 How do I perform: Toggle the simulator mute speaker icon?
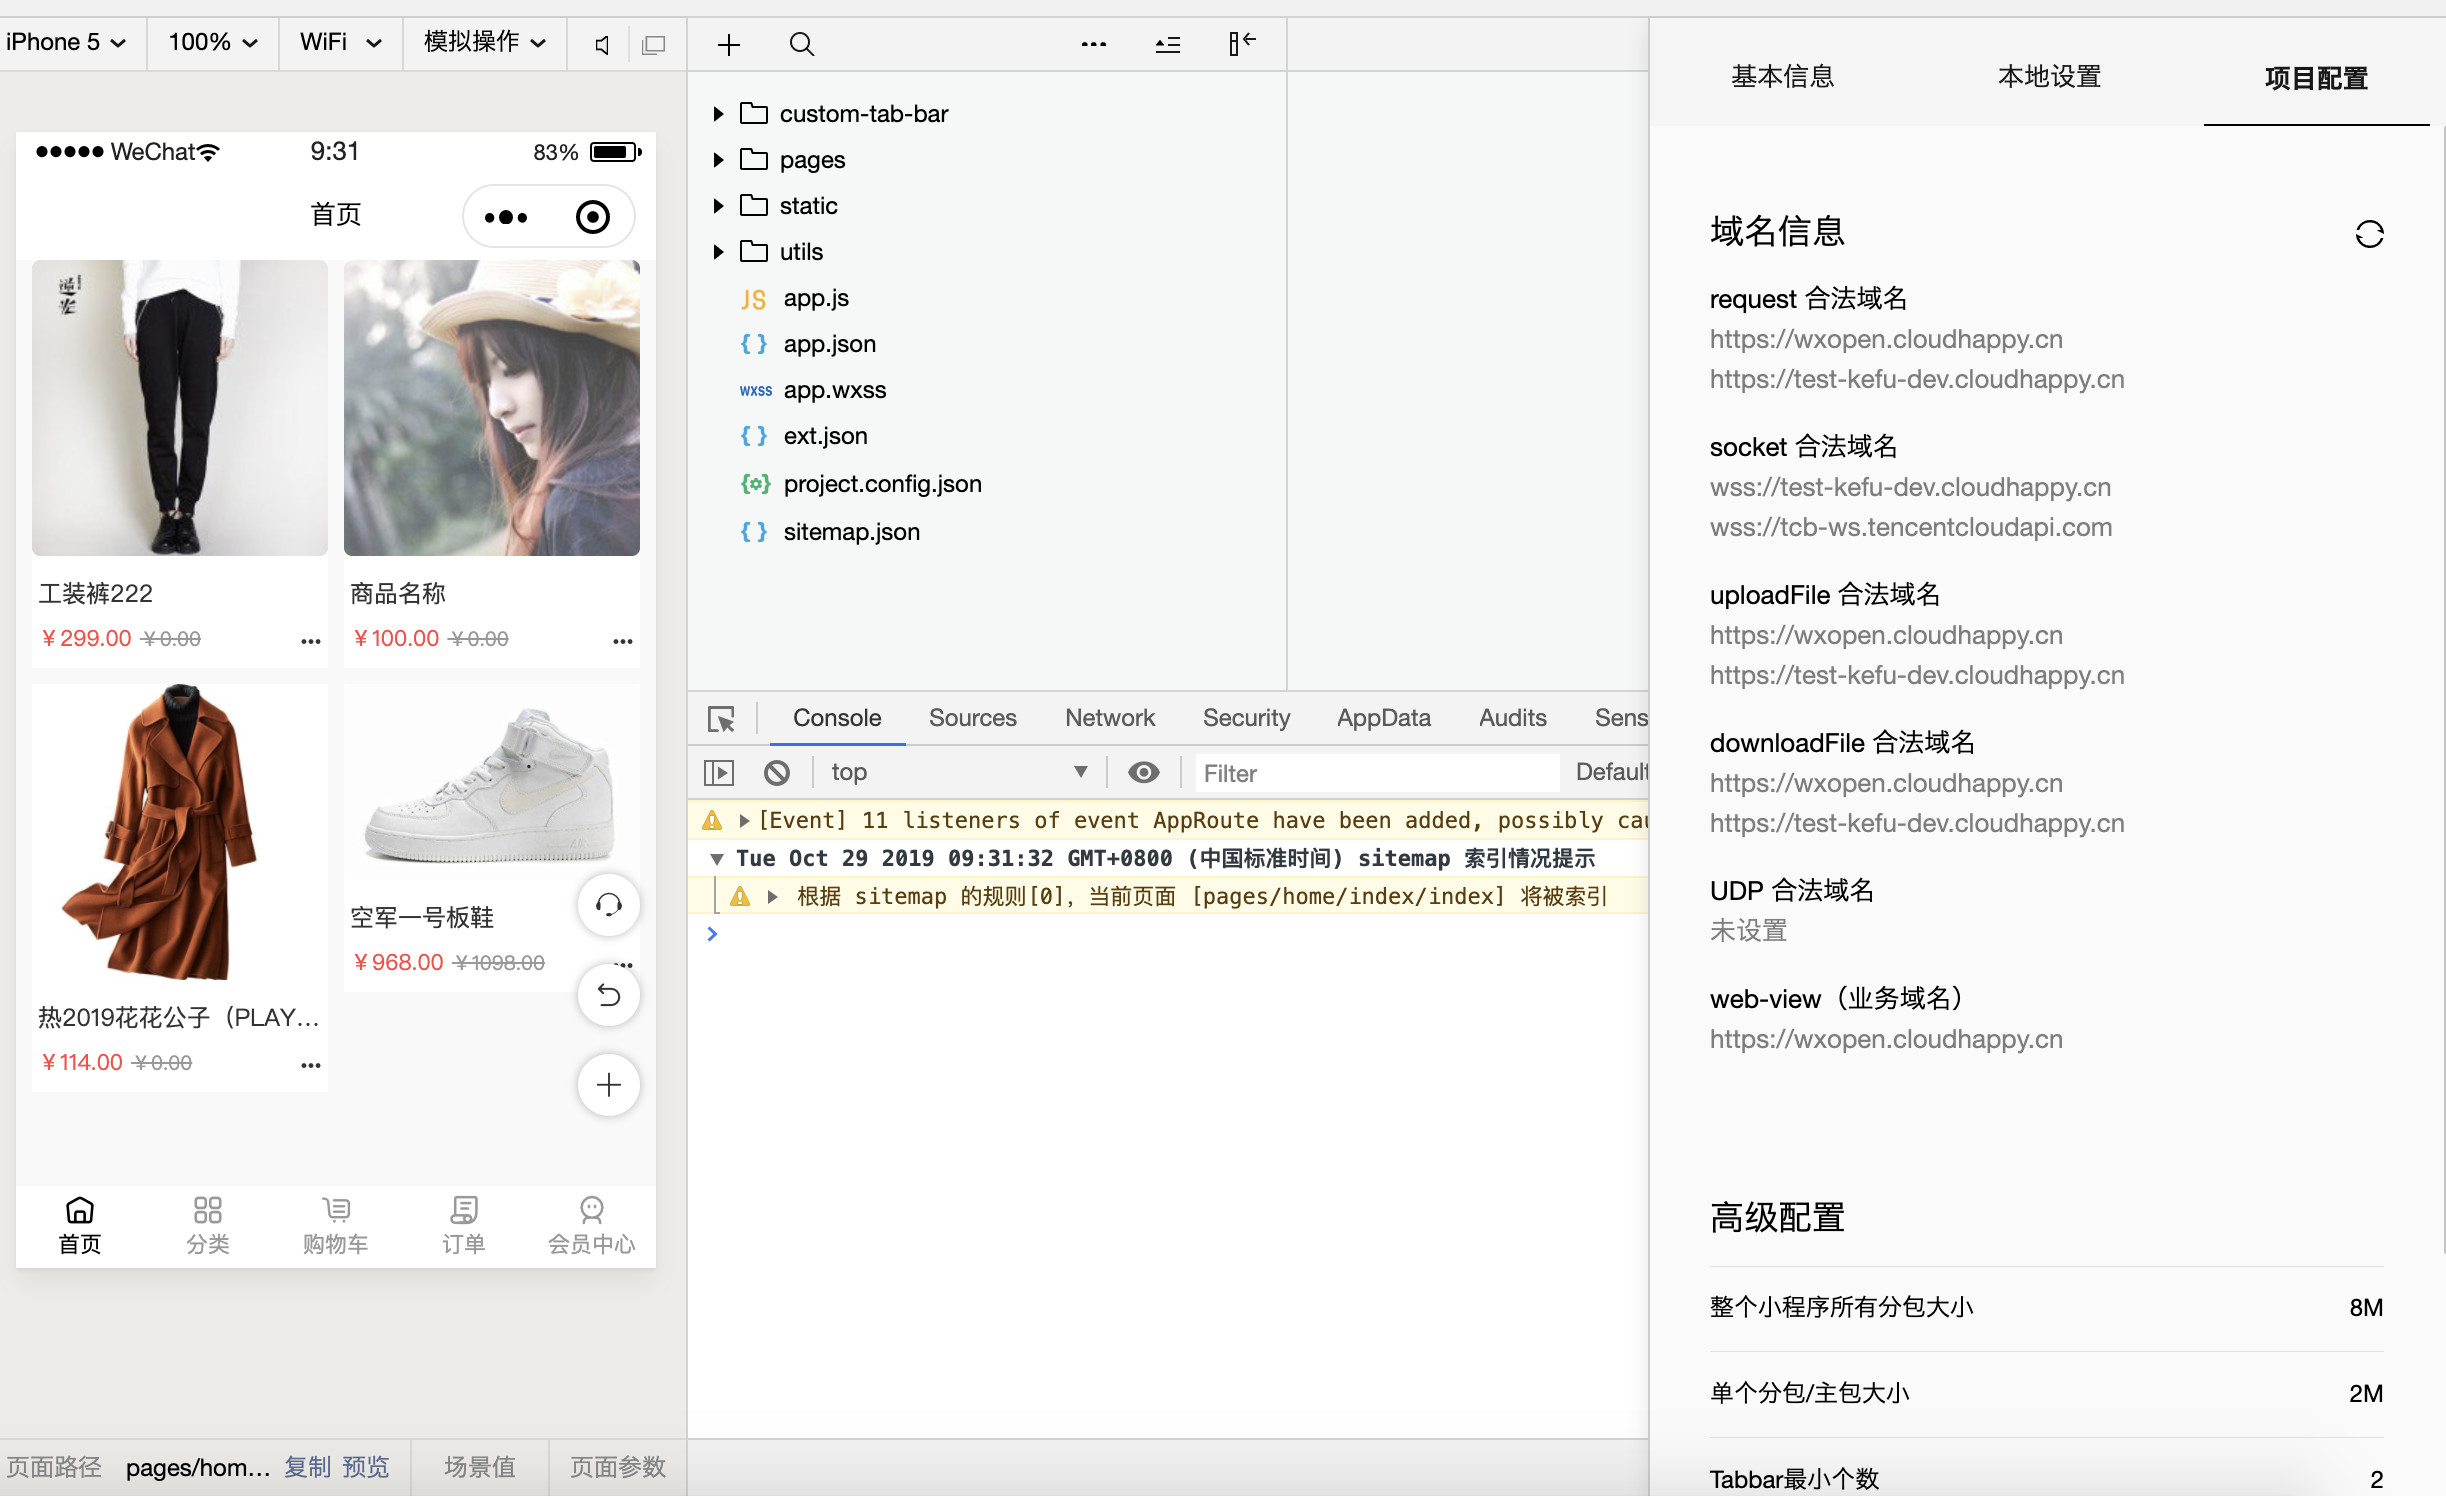(x=602, y=44)
